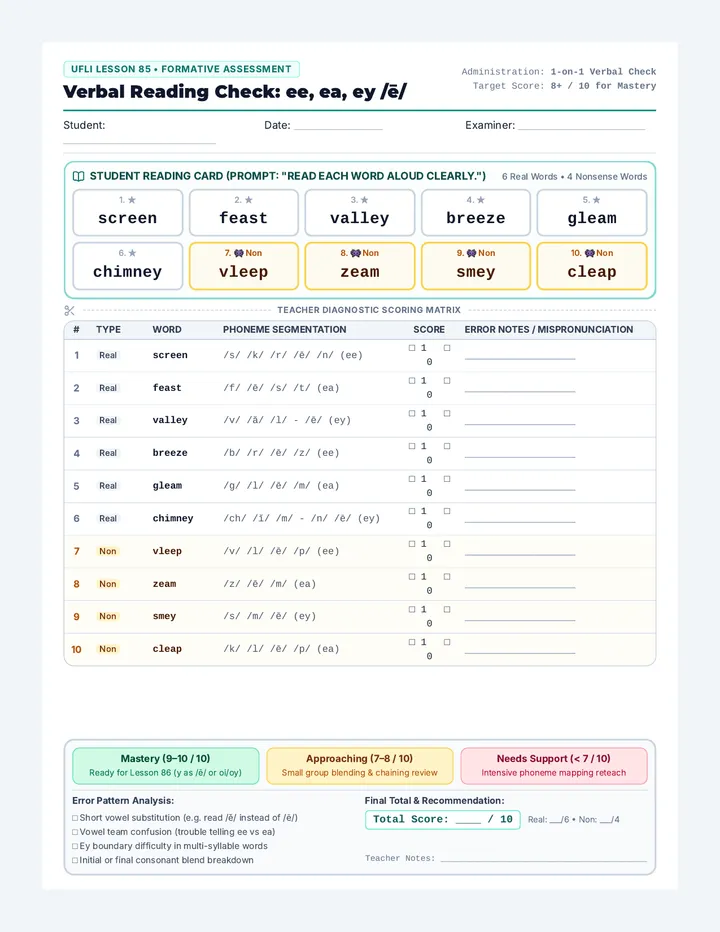Click the row number 10 in the matrix
720x932 pixels.
coord(76,649)
